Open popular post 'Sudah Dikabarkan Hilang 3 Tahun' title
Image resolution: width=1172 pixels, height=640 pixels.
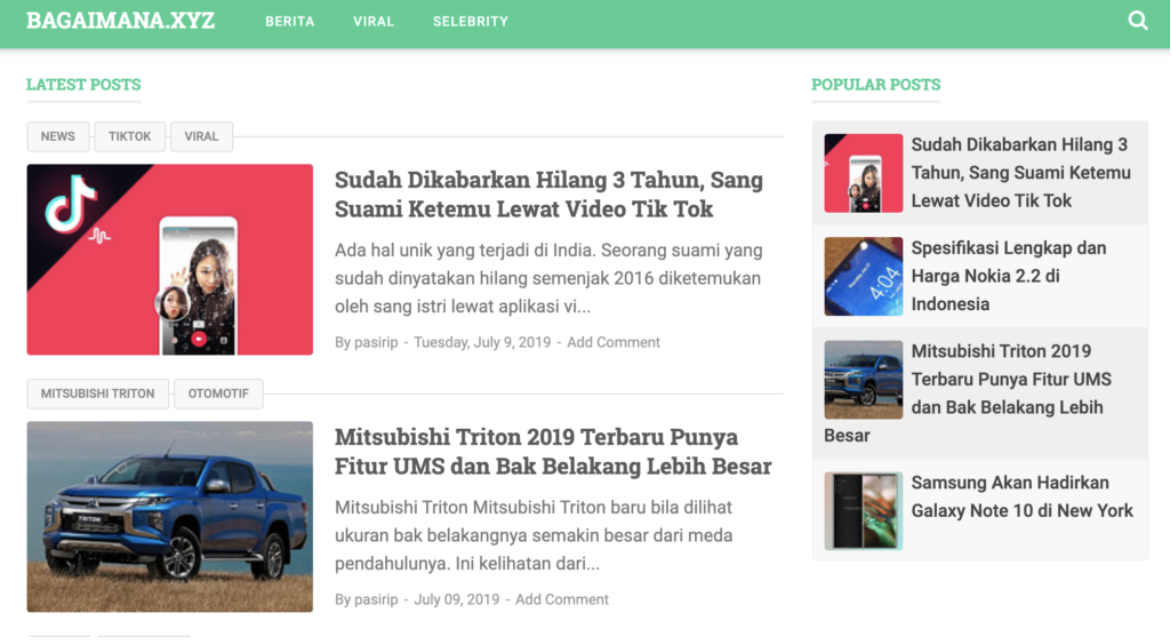click(1020, 173)
